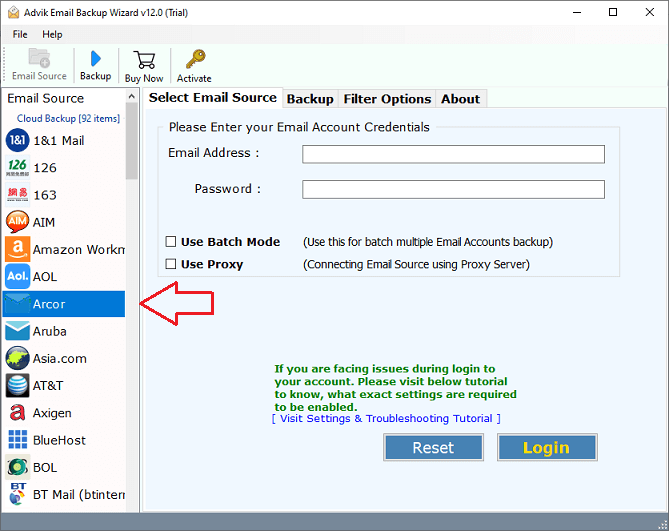The width and height of the screenshot is (669, 531).
Task: Enable Use Batch Mode checkbox
Action: pyautogui.click(x=171, y=242)
